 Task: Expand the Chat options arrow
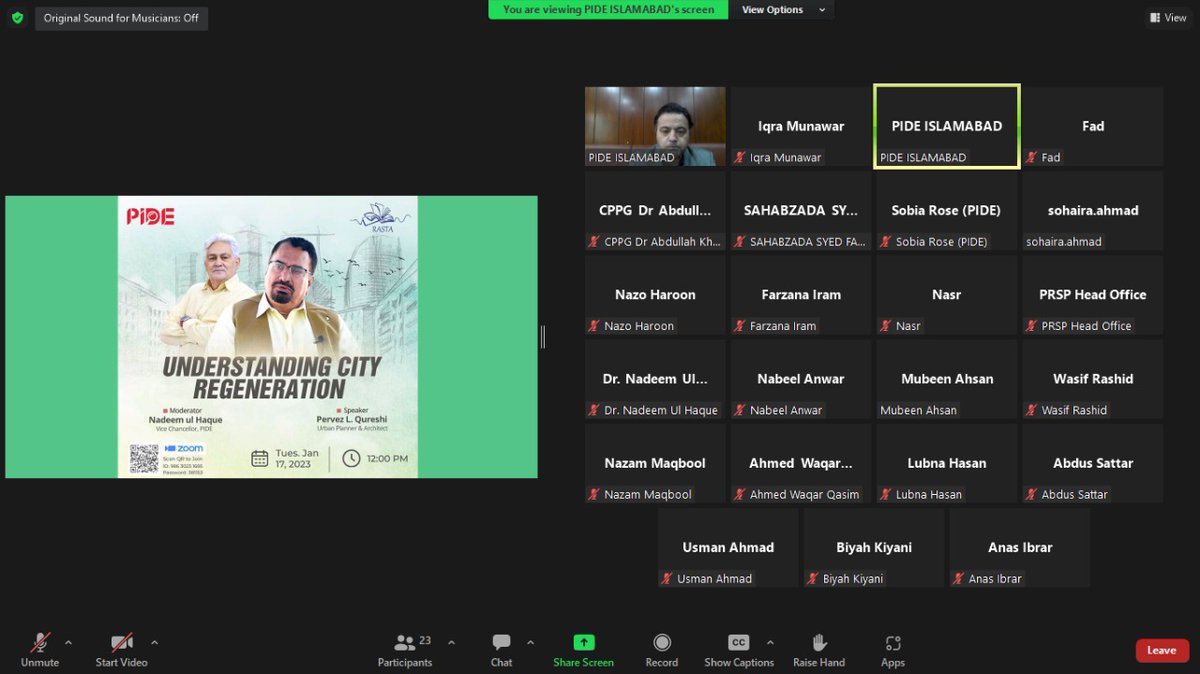tap(530, 642)
